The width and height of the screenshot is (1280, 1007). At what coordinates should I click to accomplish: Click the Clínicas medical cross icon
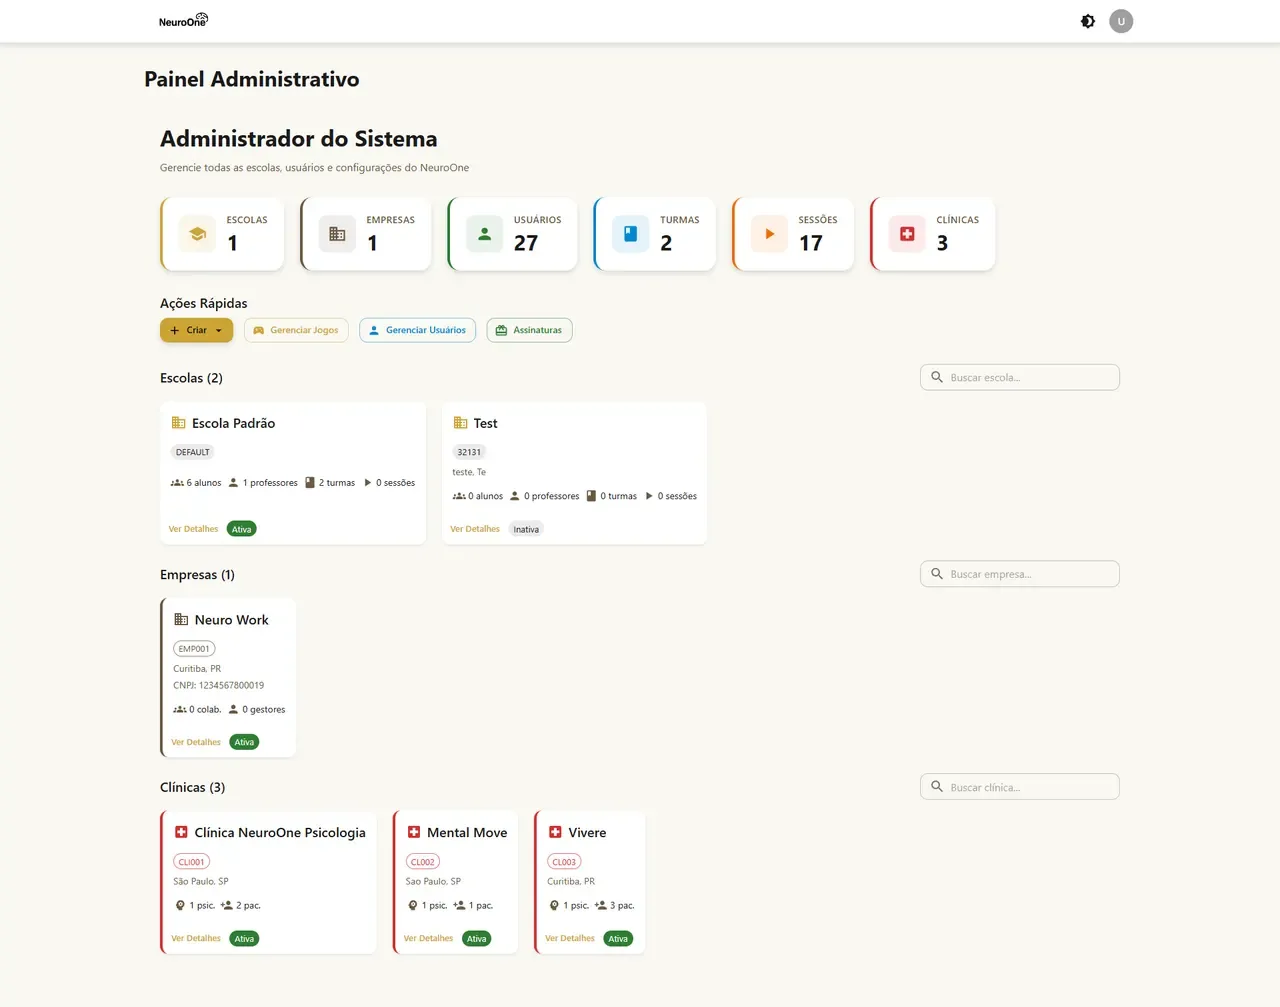point(907,234)
